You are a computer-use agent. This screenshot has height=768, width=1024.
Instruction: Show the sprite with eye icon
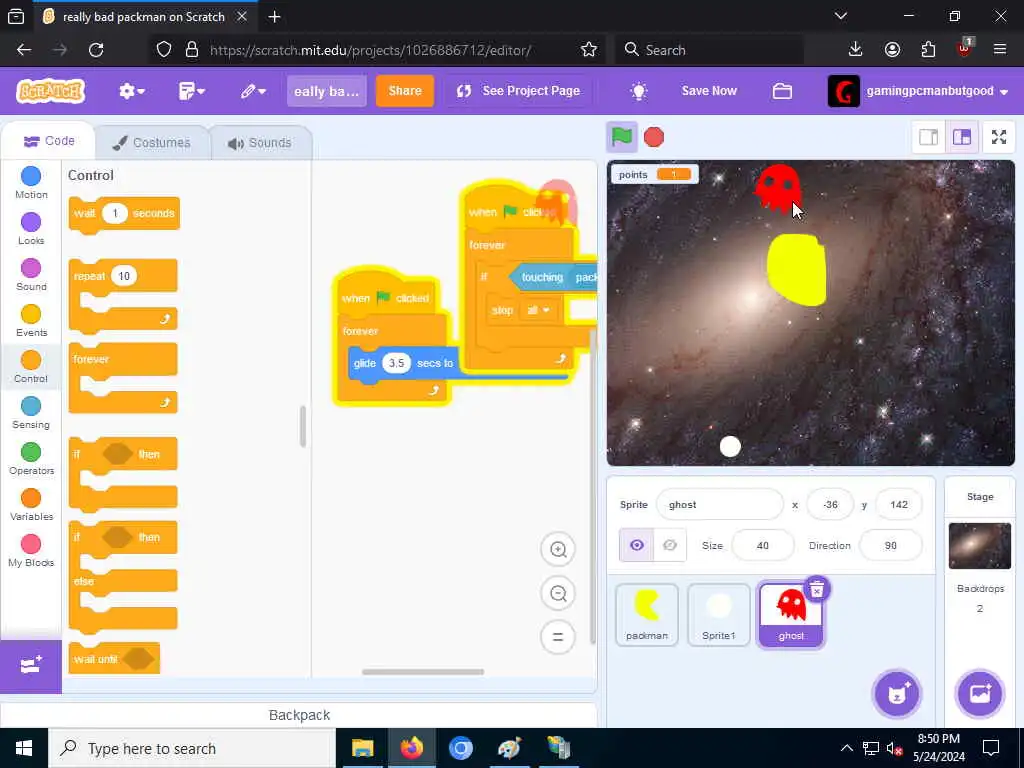[636, 545]
